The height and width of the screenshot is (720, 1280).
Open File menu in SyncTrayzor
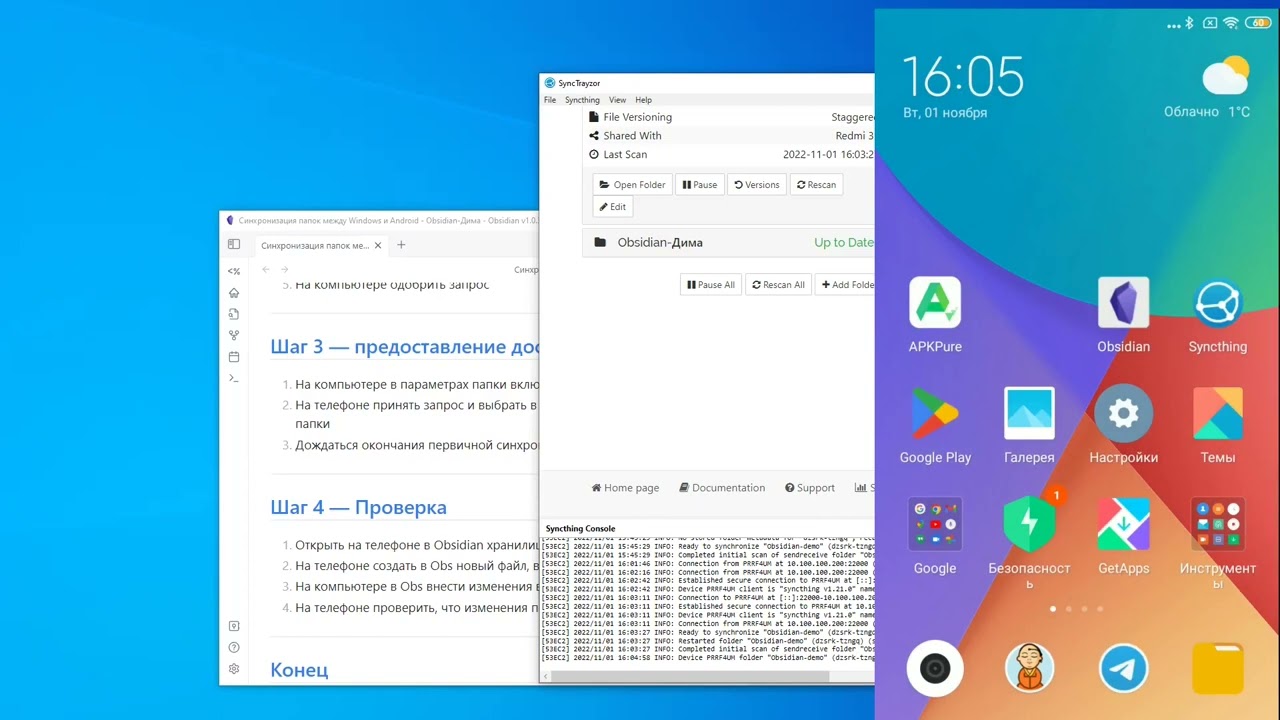[x=550, y=100]
